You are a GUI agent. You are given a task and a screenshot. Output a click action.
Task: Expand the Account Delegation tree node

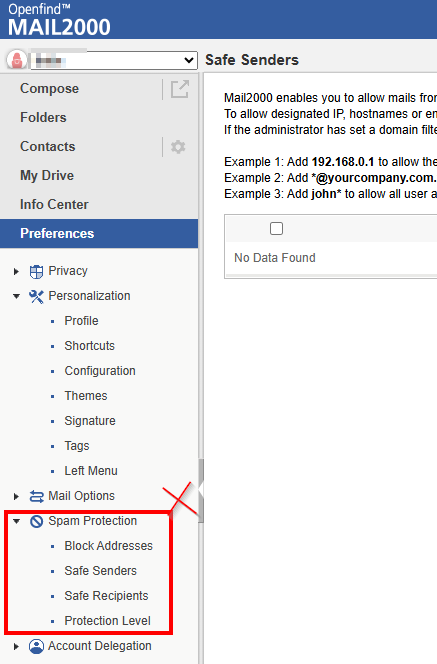pos(16,647)
